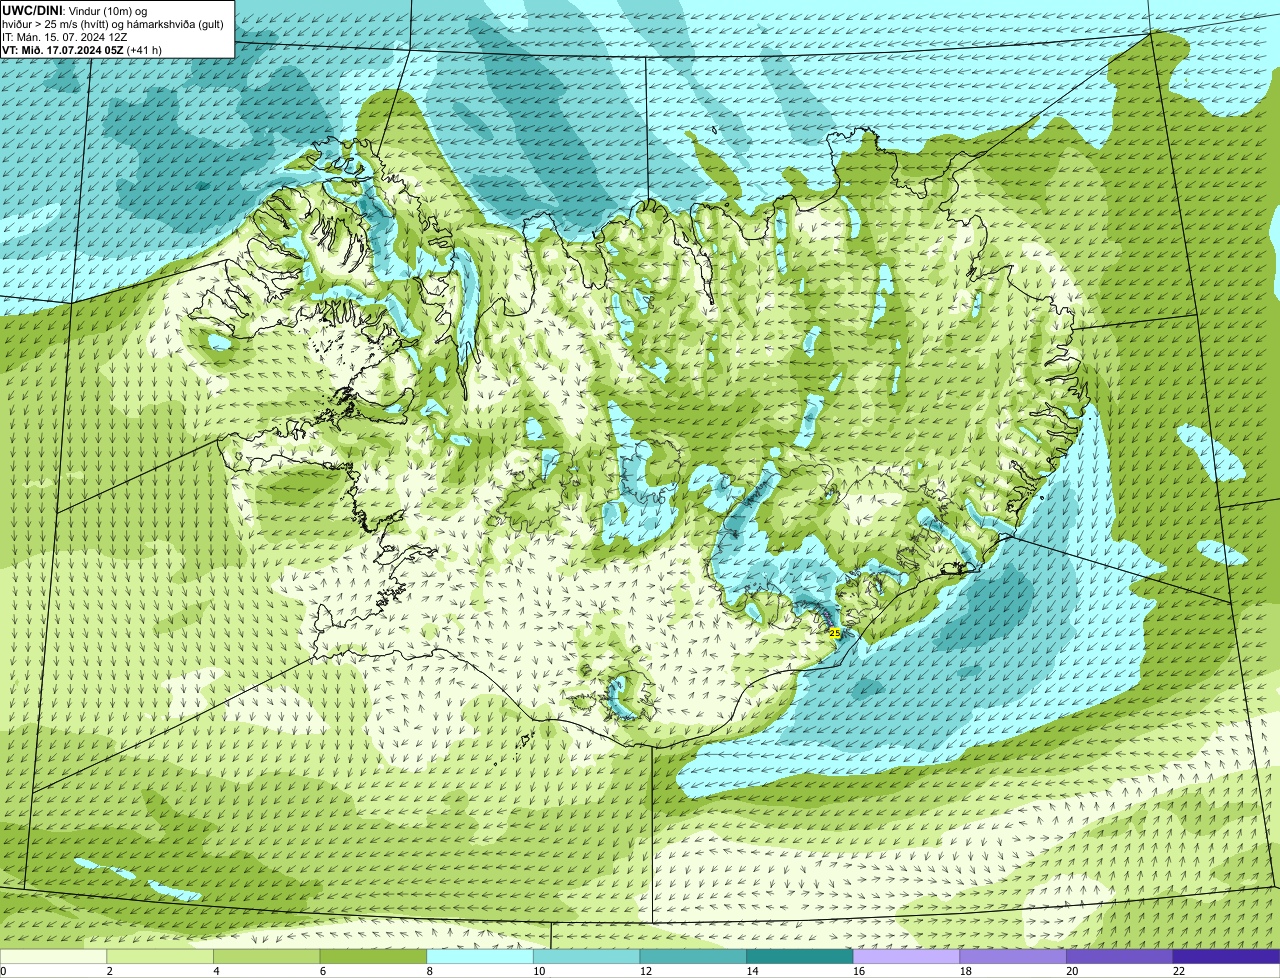Click the '22' label on the colour scale

pos(1179,971)
